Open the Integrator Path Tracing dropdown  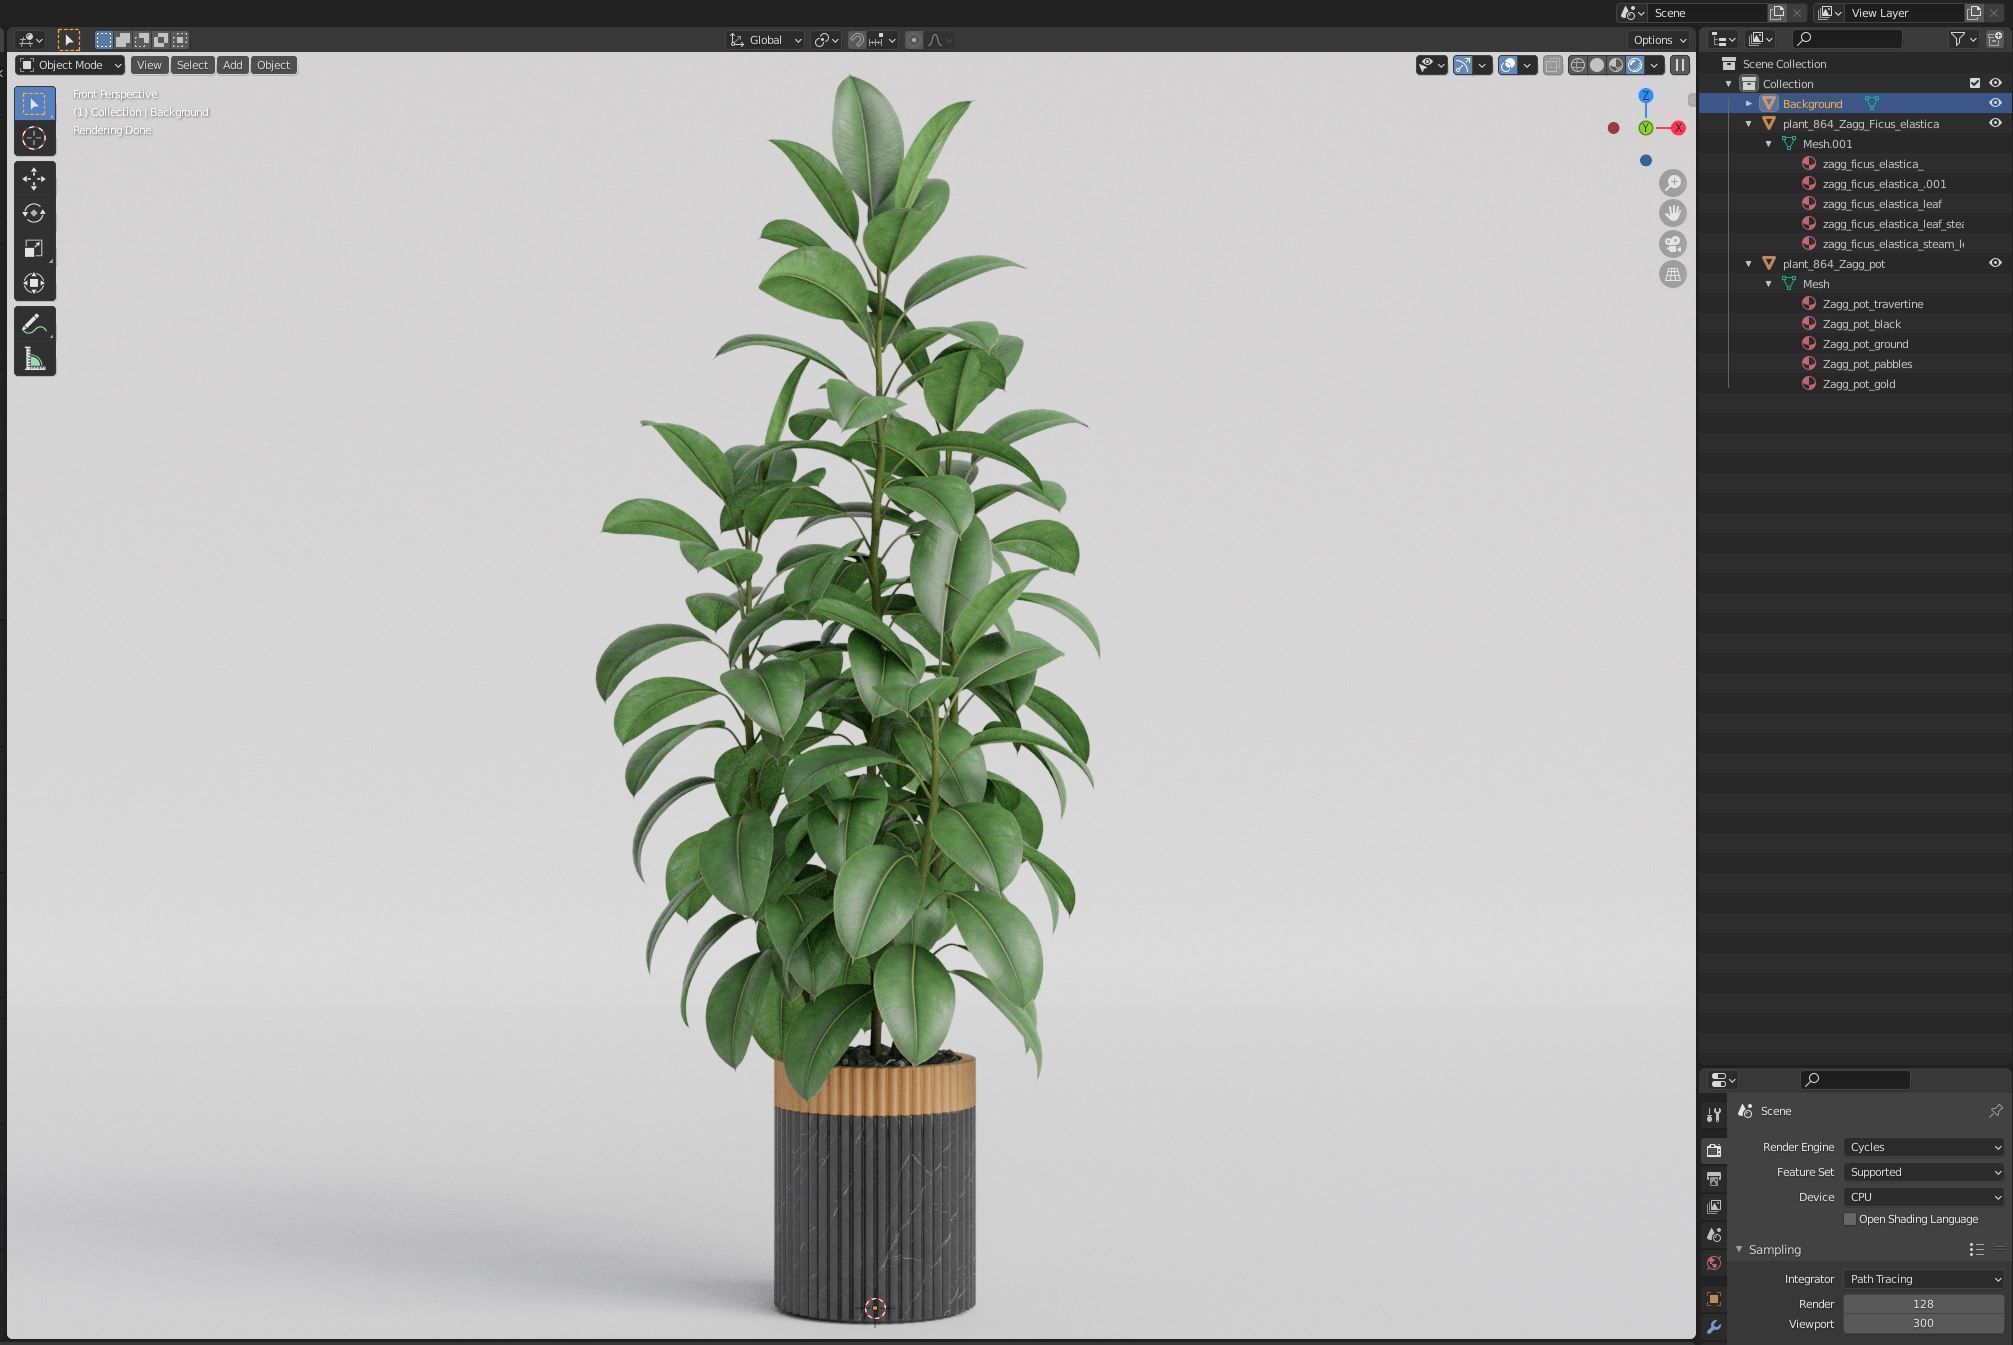pyautogui.click(x=1924, y=1279)
